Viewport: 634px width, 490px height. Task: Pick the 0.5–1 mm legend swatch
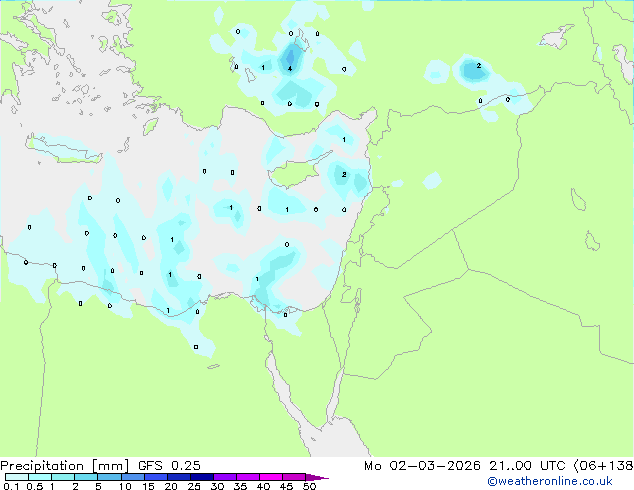coord(40,477)
